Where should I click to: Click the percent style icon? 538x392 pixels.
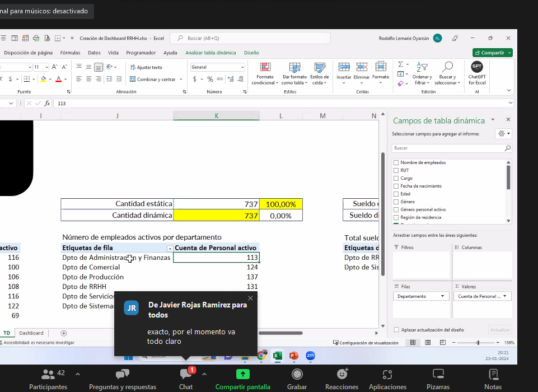210,79
